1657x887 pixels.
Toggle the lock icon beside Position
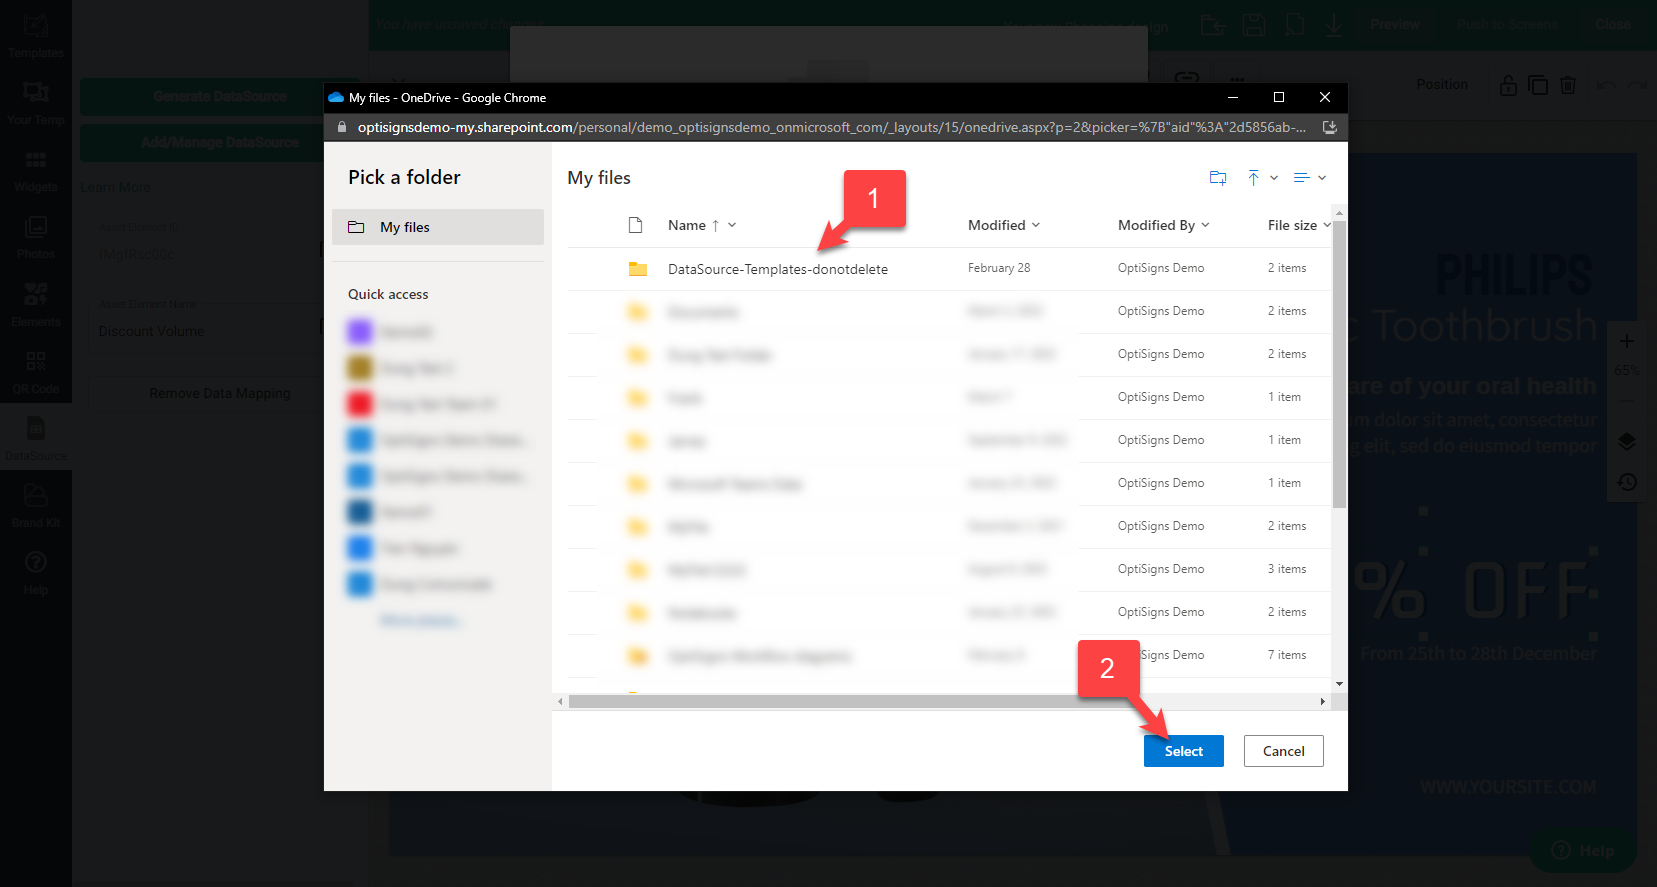tap(1508, 85)
